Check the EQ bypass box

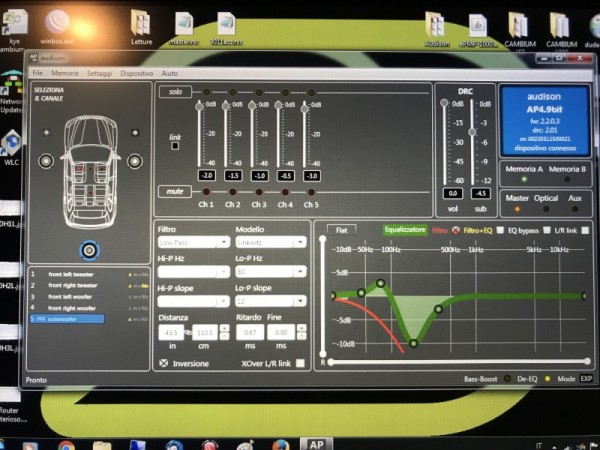point(547,230)
